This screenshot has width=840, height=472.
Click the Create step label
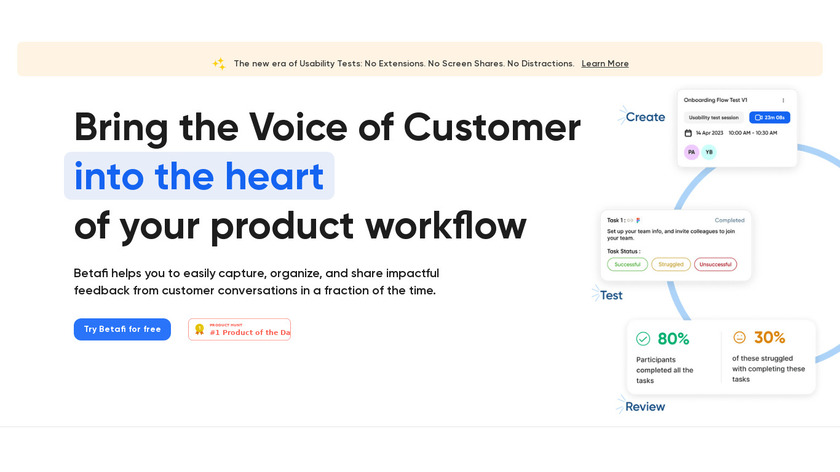coord(644,117)
